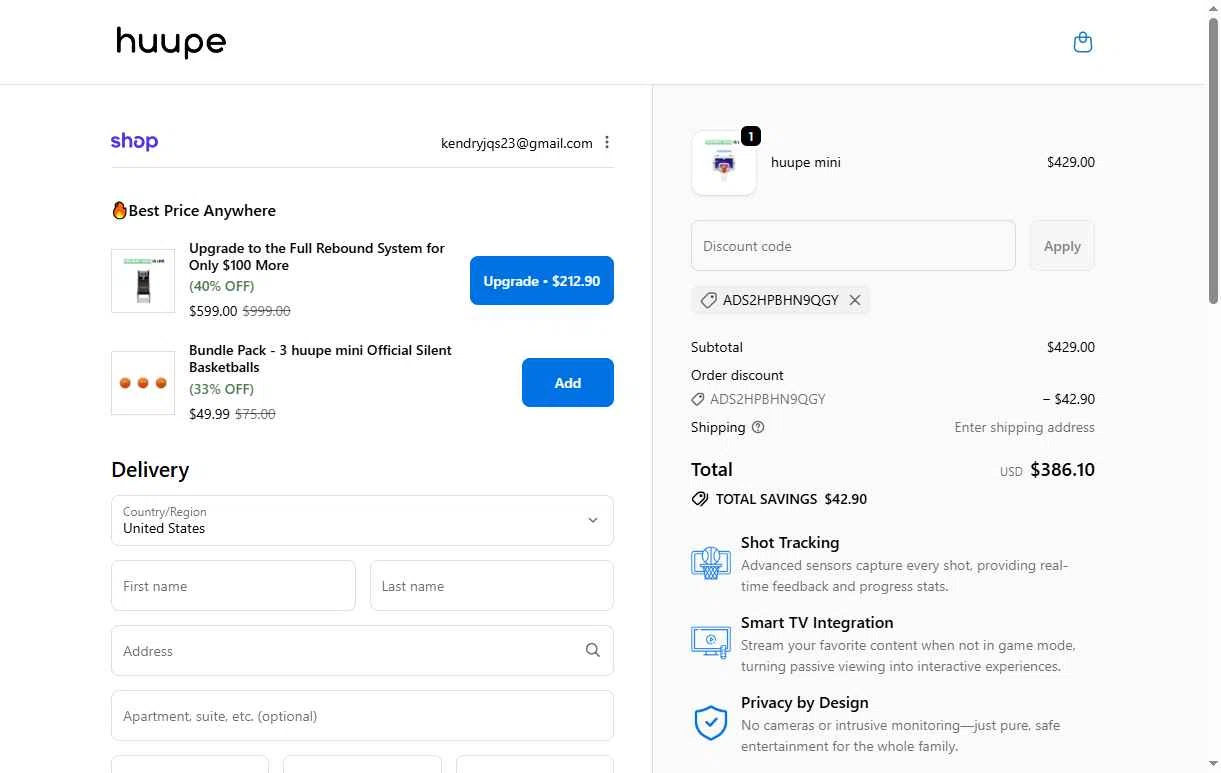Click the shipping info question mark icon
Image resolution: width=1221 pixels, height=773 pixels.
[x=758, y=427]
